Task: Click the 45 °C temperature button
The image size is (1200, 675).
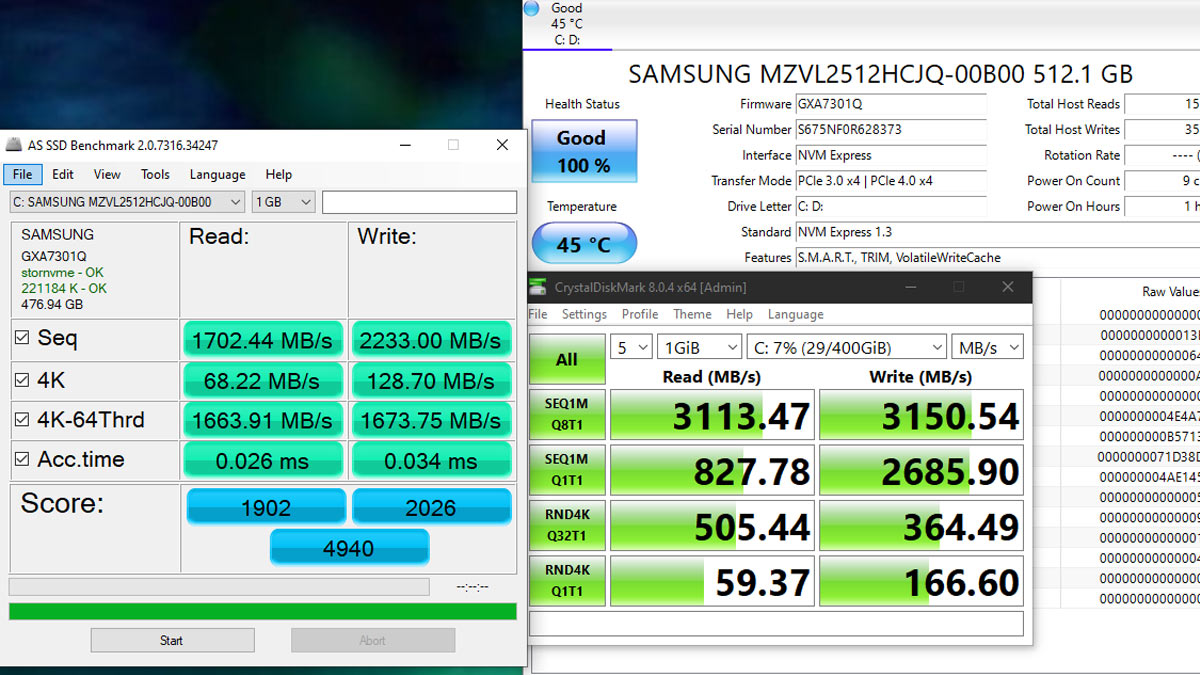Action: tap(583, 244)
